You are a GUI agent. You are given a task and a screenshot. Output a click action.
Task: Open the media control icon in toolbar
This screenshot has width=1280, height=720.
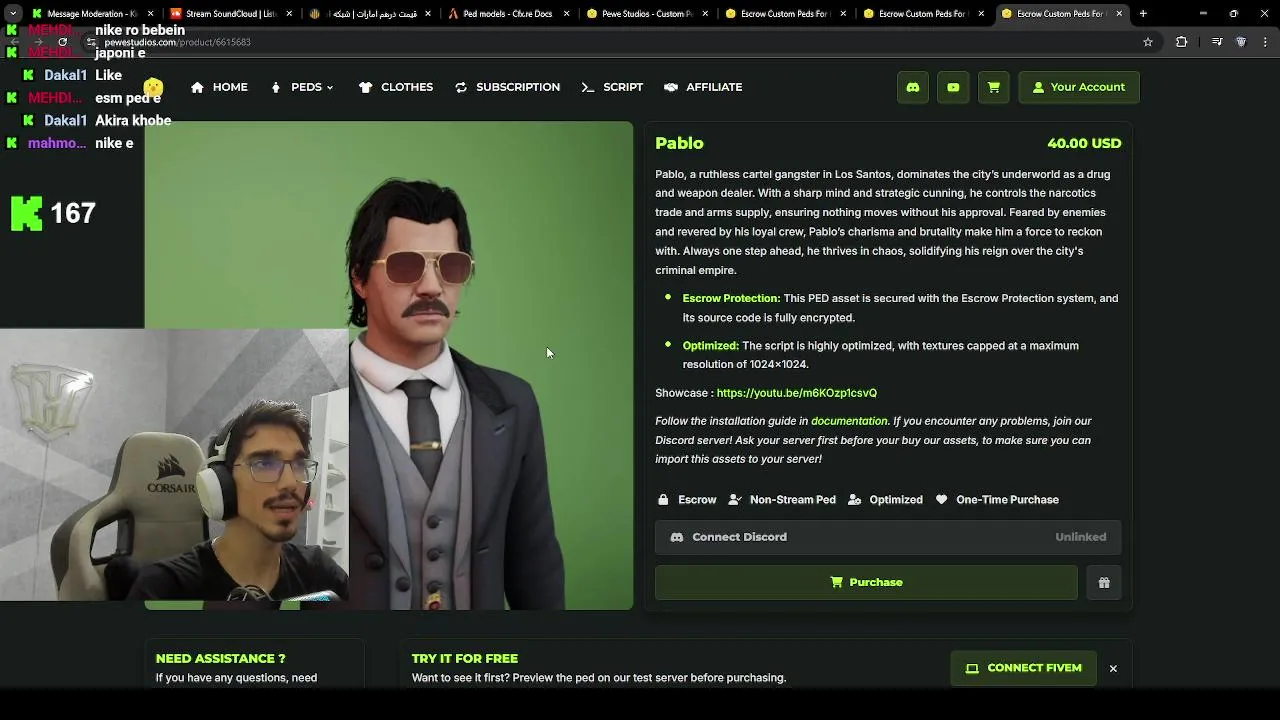point(1217,42)
